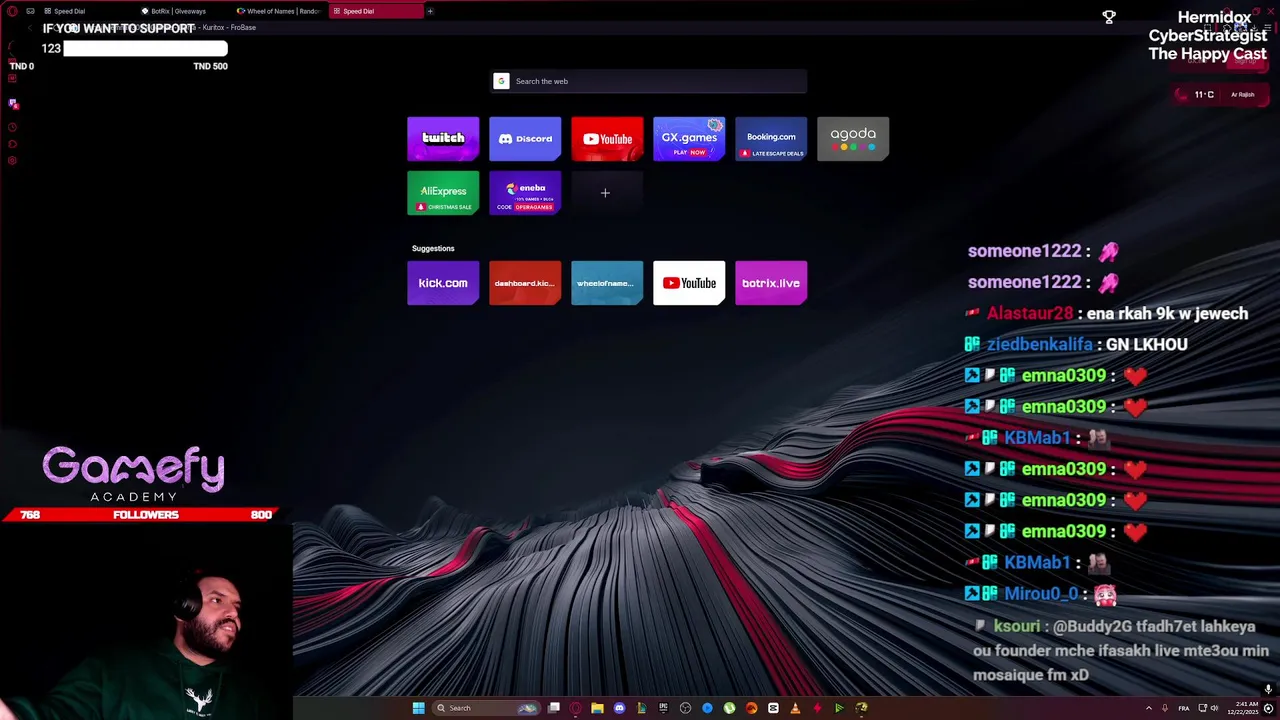Switch to the first Speed Dial tab
Viewport: 1280px width, 720px height.
tap(85, 11)
